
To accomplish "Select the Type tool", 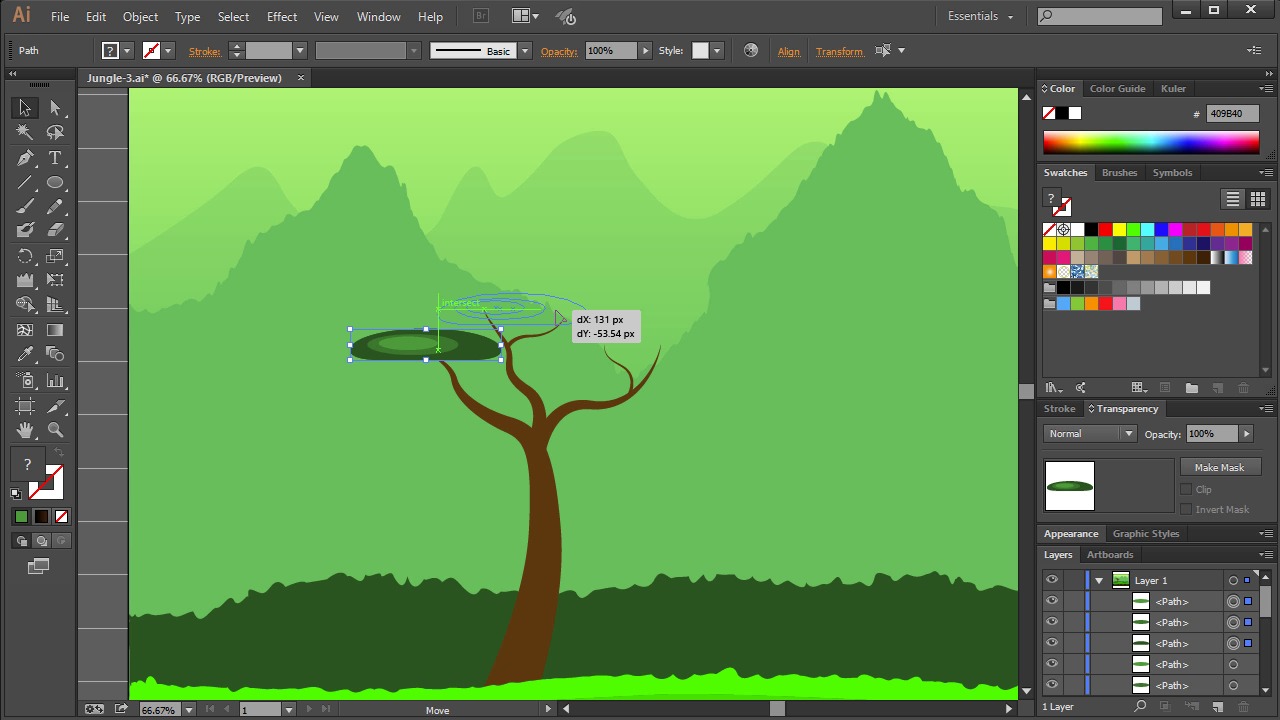I will coord(55,158).
